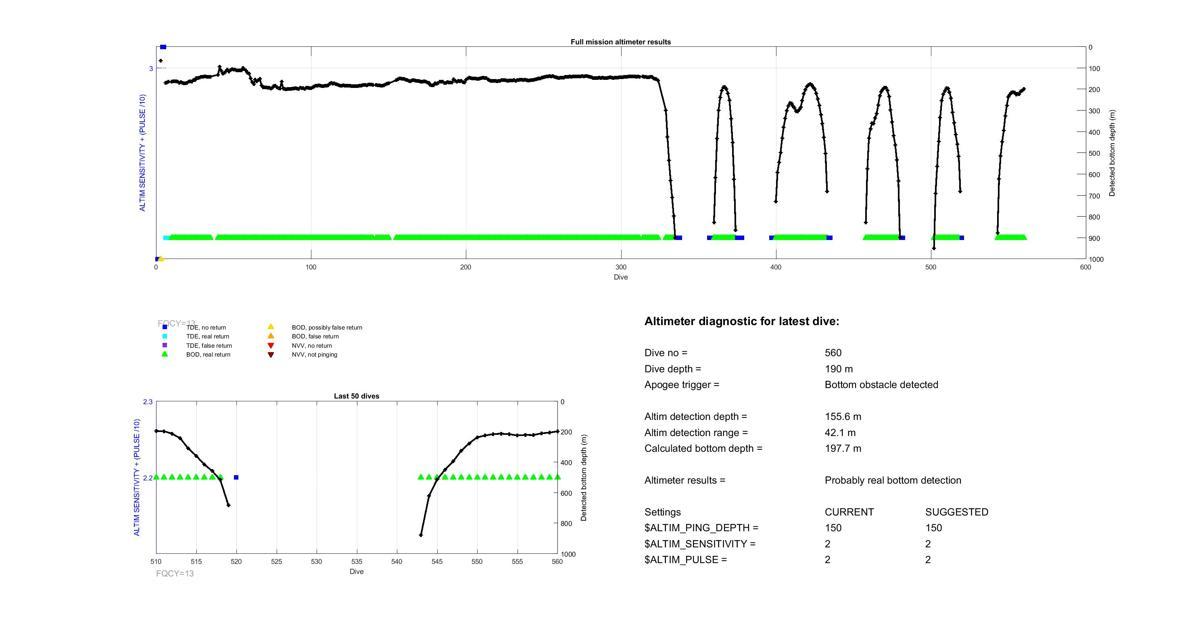
Task: Click the 'Dive depth =' label
Action: pyautogui.click(x=672, y=369)
